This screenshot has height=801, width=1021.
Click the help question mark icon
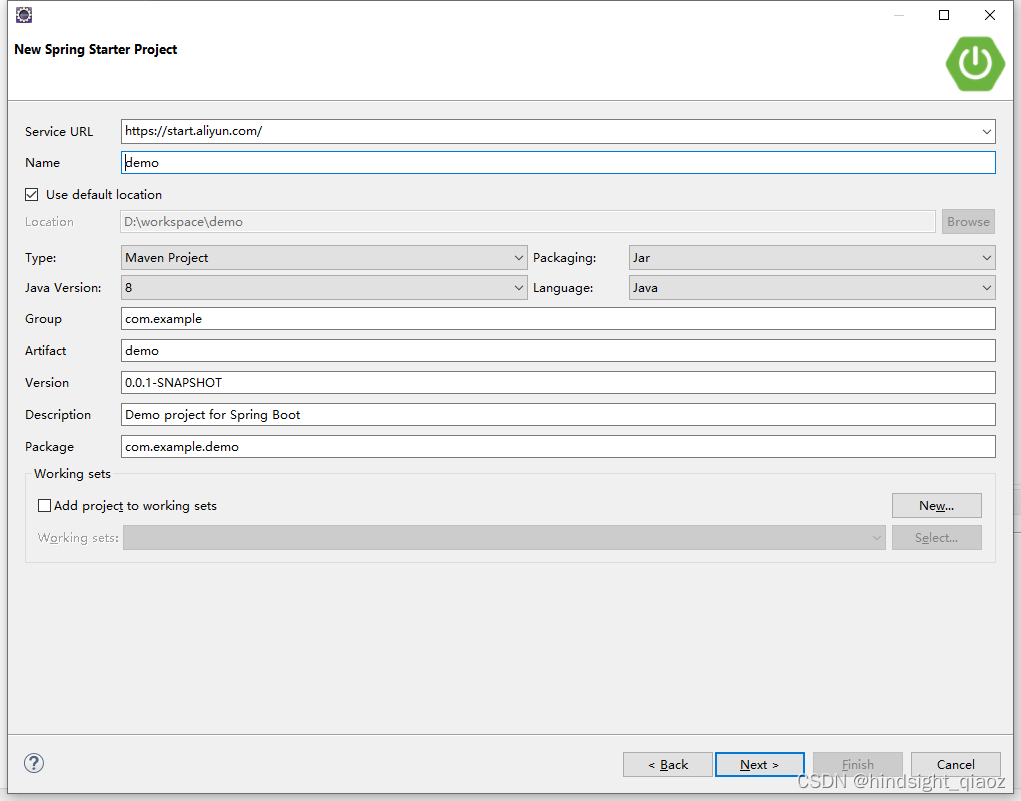34,763
